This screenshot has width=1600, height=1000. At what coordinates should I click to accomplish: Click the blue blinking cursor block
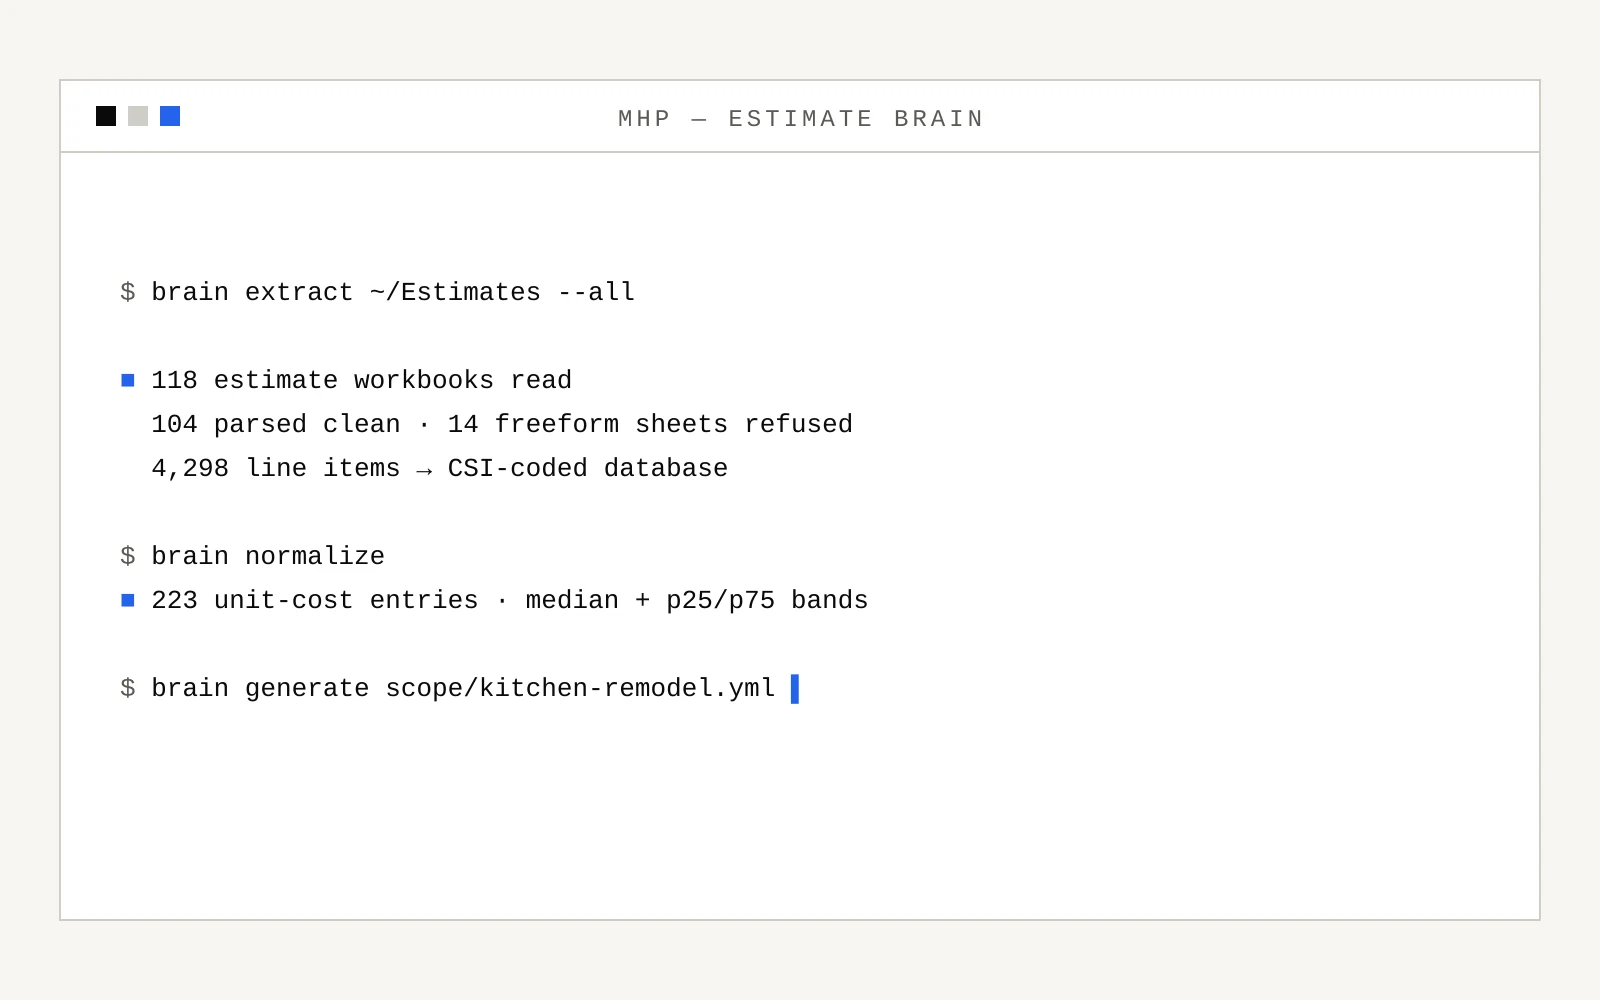(x=795, y=689)
